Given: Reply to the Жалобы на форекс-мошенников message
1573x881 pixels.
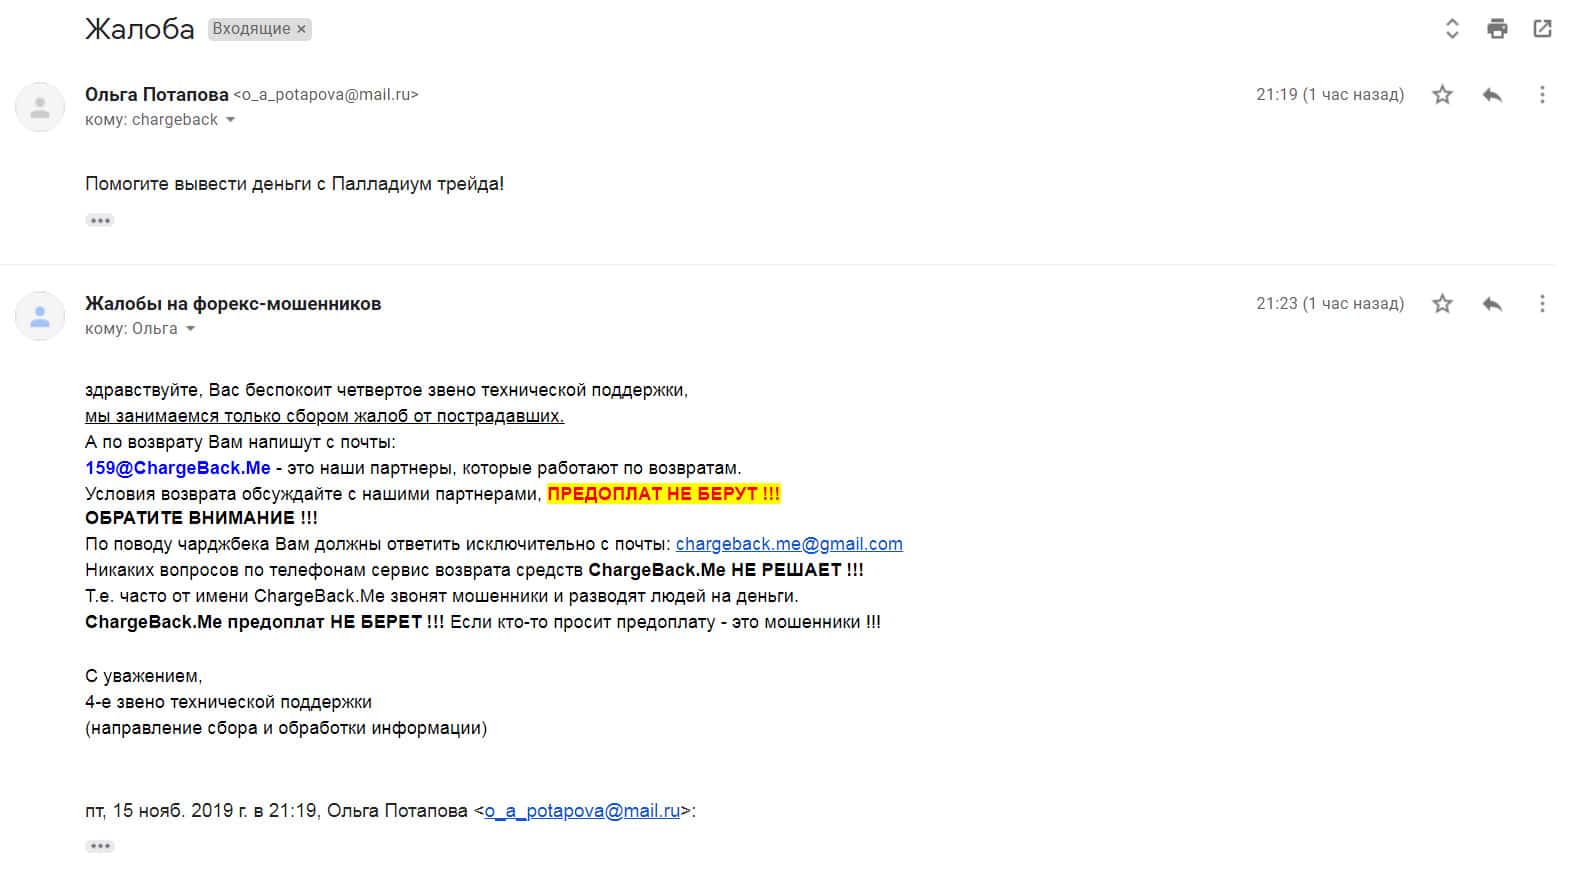Looking at the screenshot, I should point(1492,304).
